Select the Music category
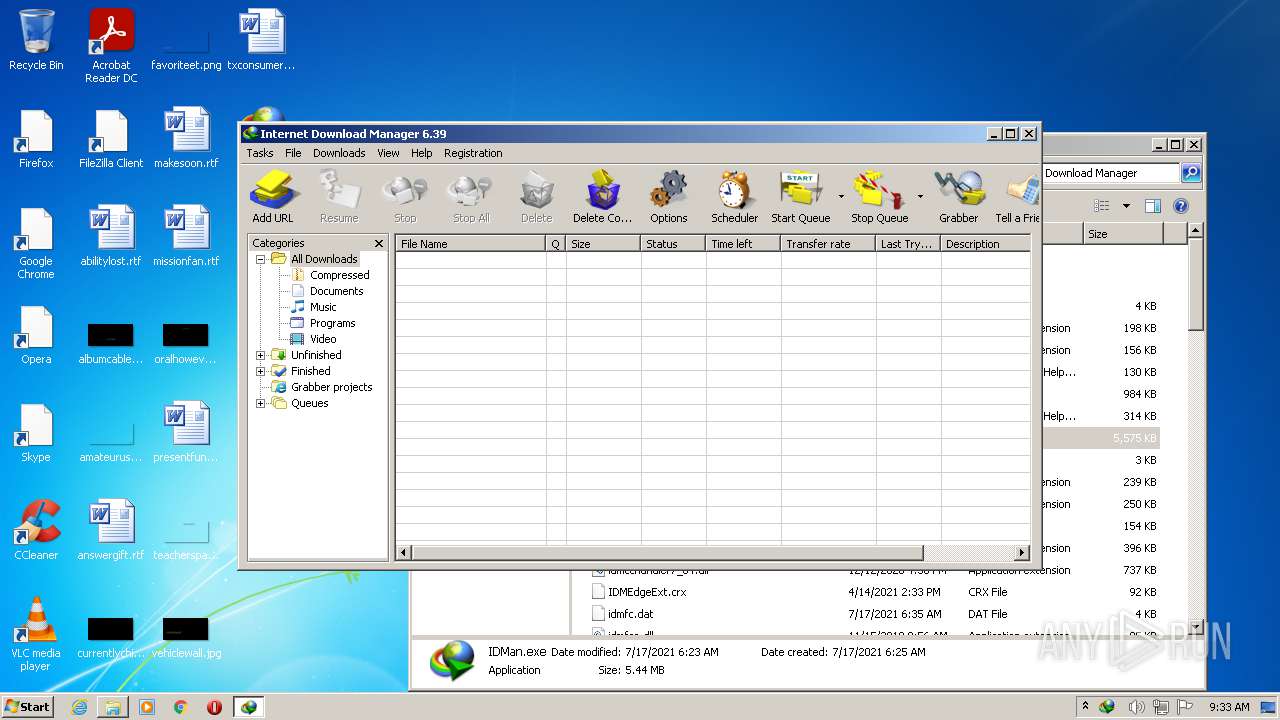Viewport: 1280px width, 720px height. (323, 307)
